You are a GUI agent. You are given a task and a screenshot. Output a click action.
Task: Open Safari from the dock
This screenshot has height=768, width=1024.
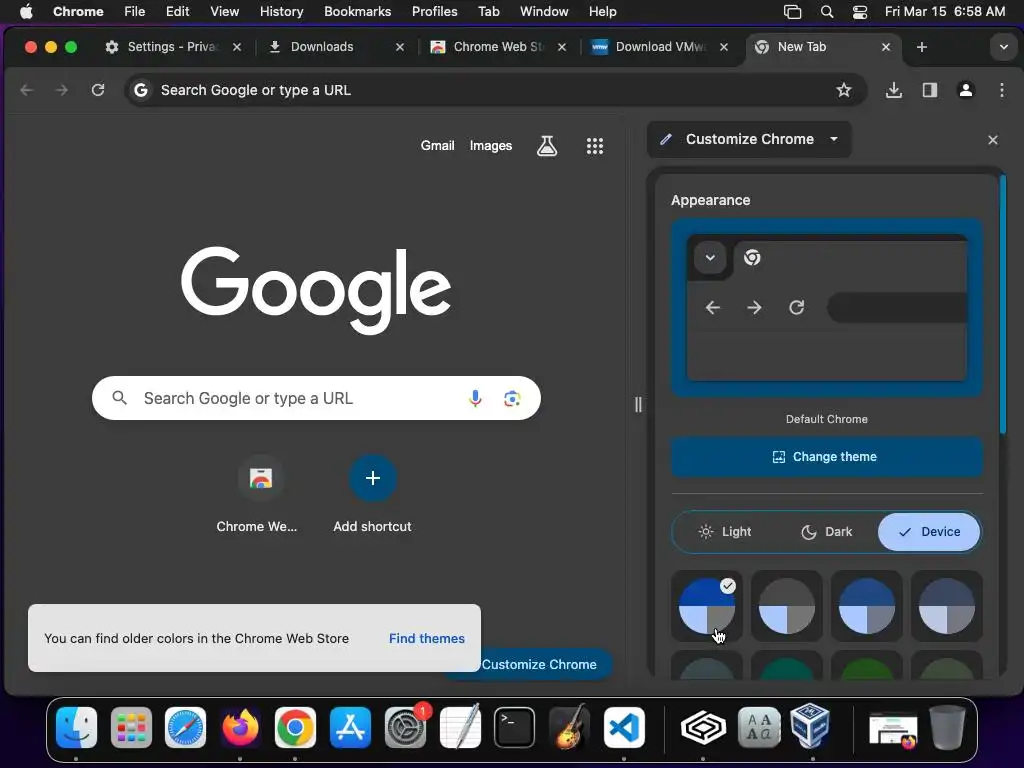point(185,728)
